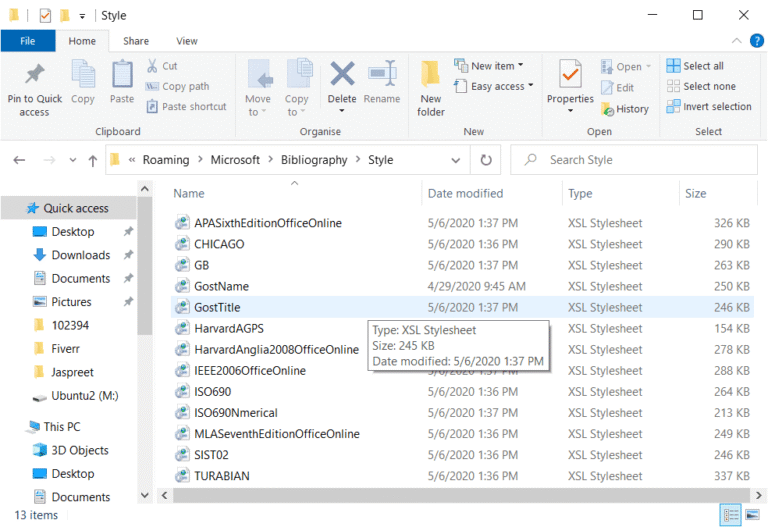The width and height of the screenshot is (768, 527).
Task: Click the navigation pane vertical scrollbar
Action: (x=144, y=267)
